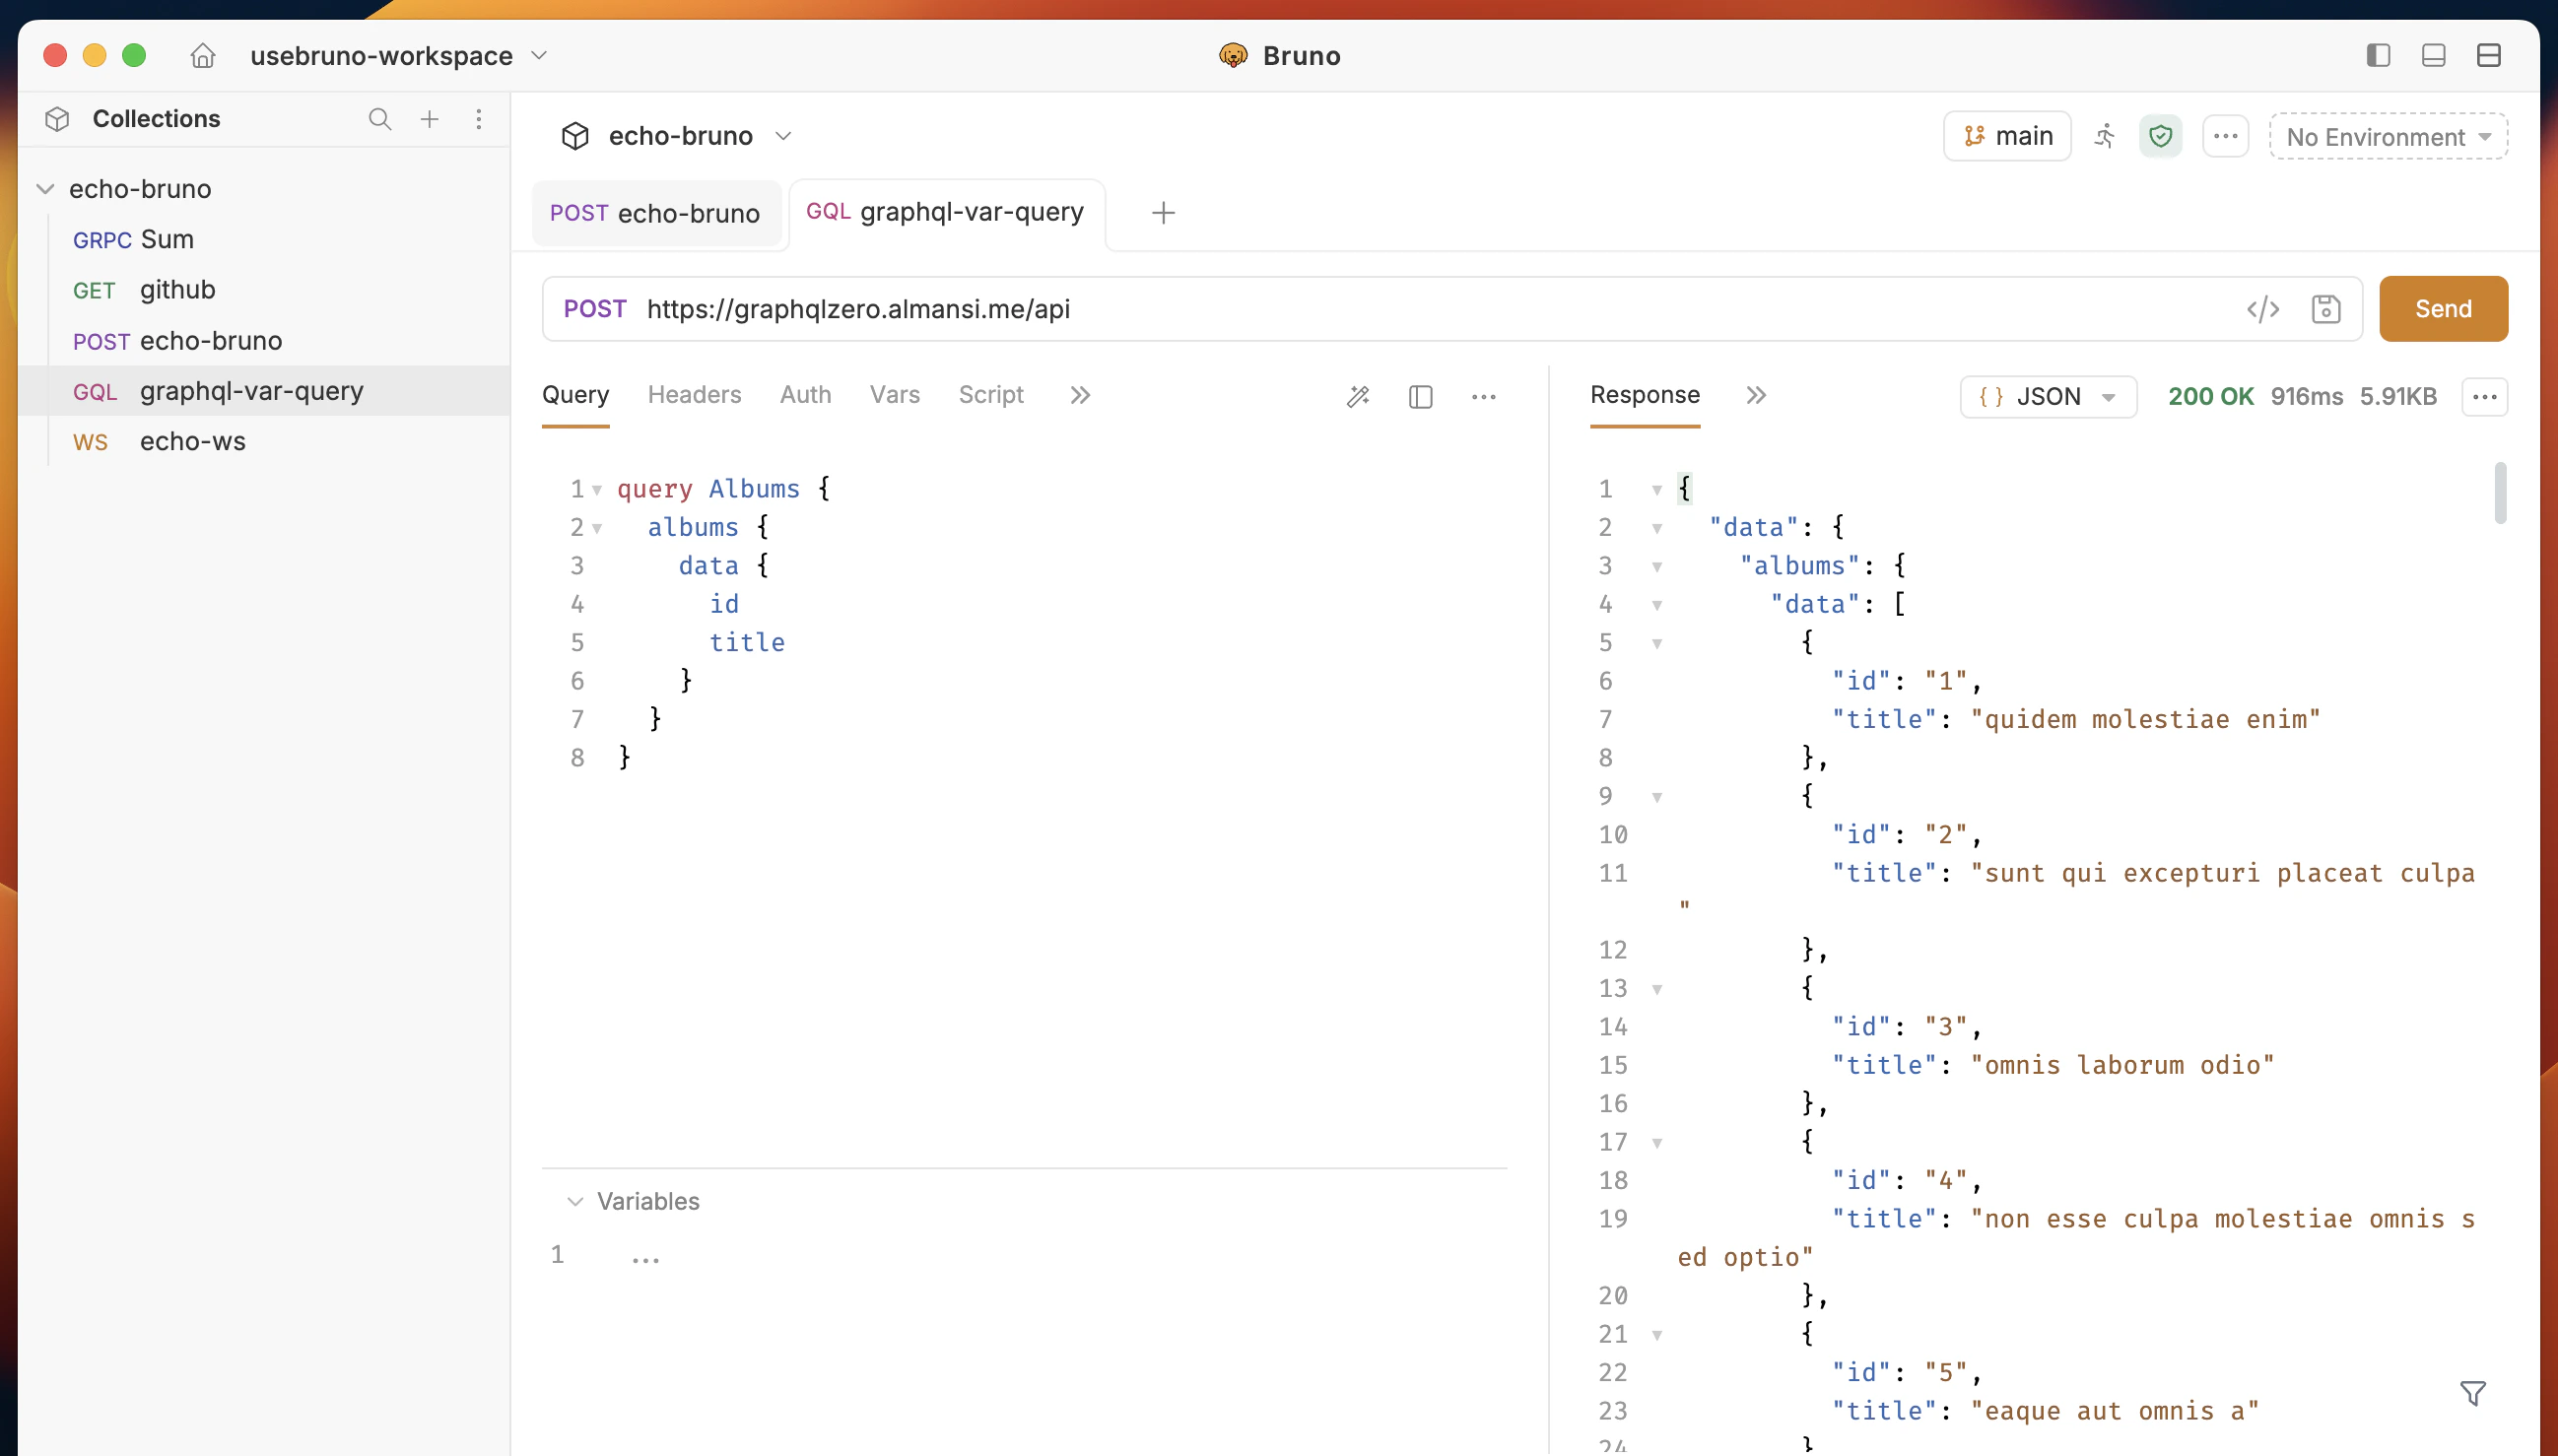
Task: Run the collection runner
Action: [x=2104, y=136]
